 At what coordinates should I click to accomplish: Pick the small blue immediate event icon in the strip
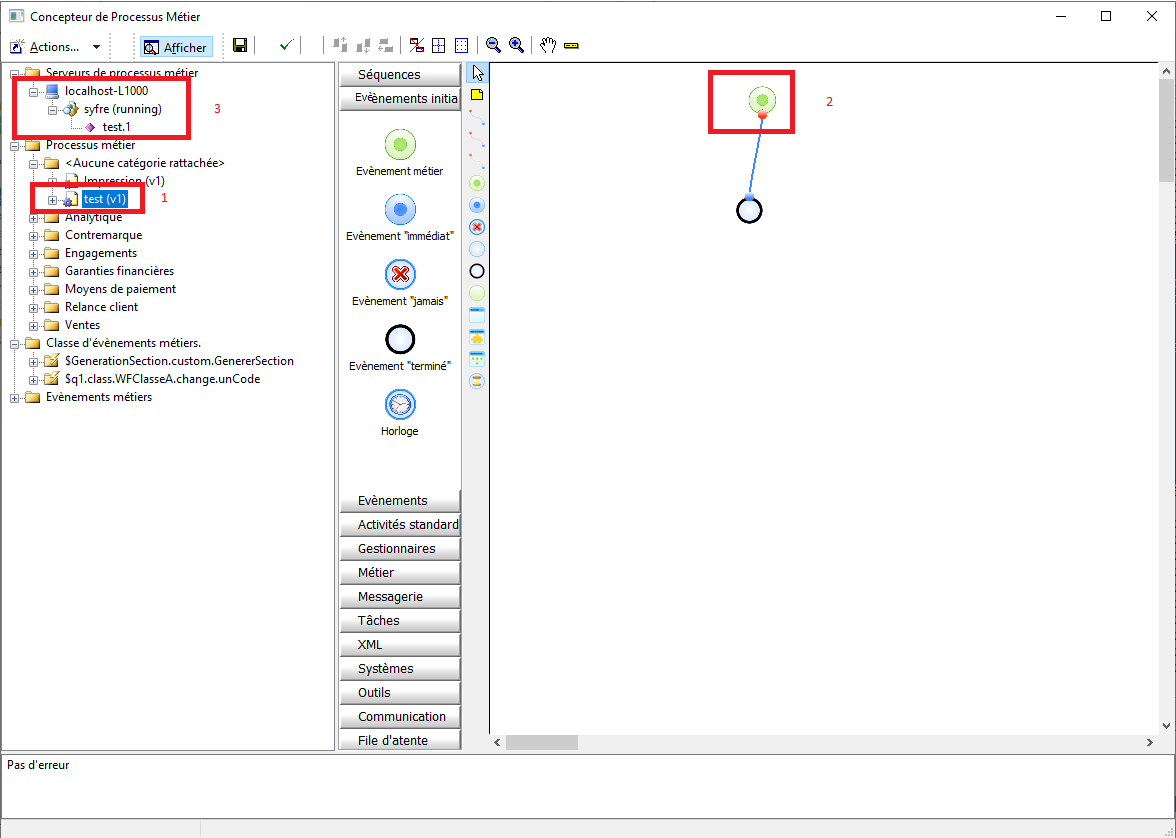[x=476, y=205]
